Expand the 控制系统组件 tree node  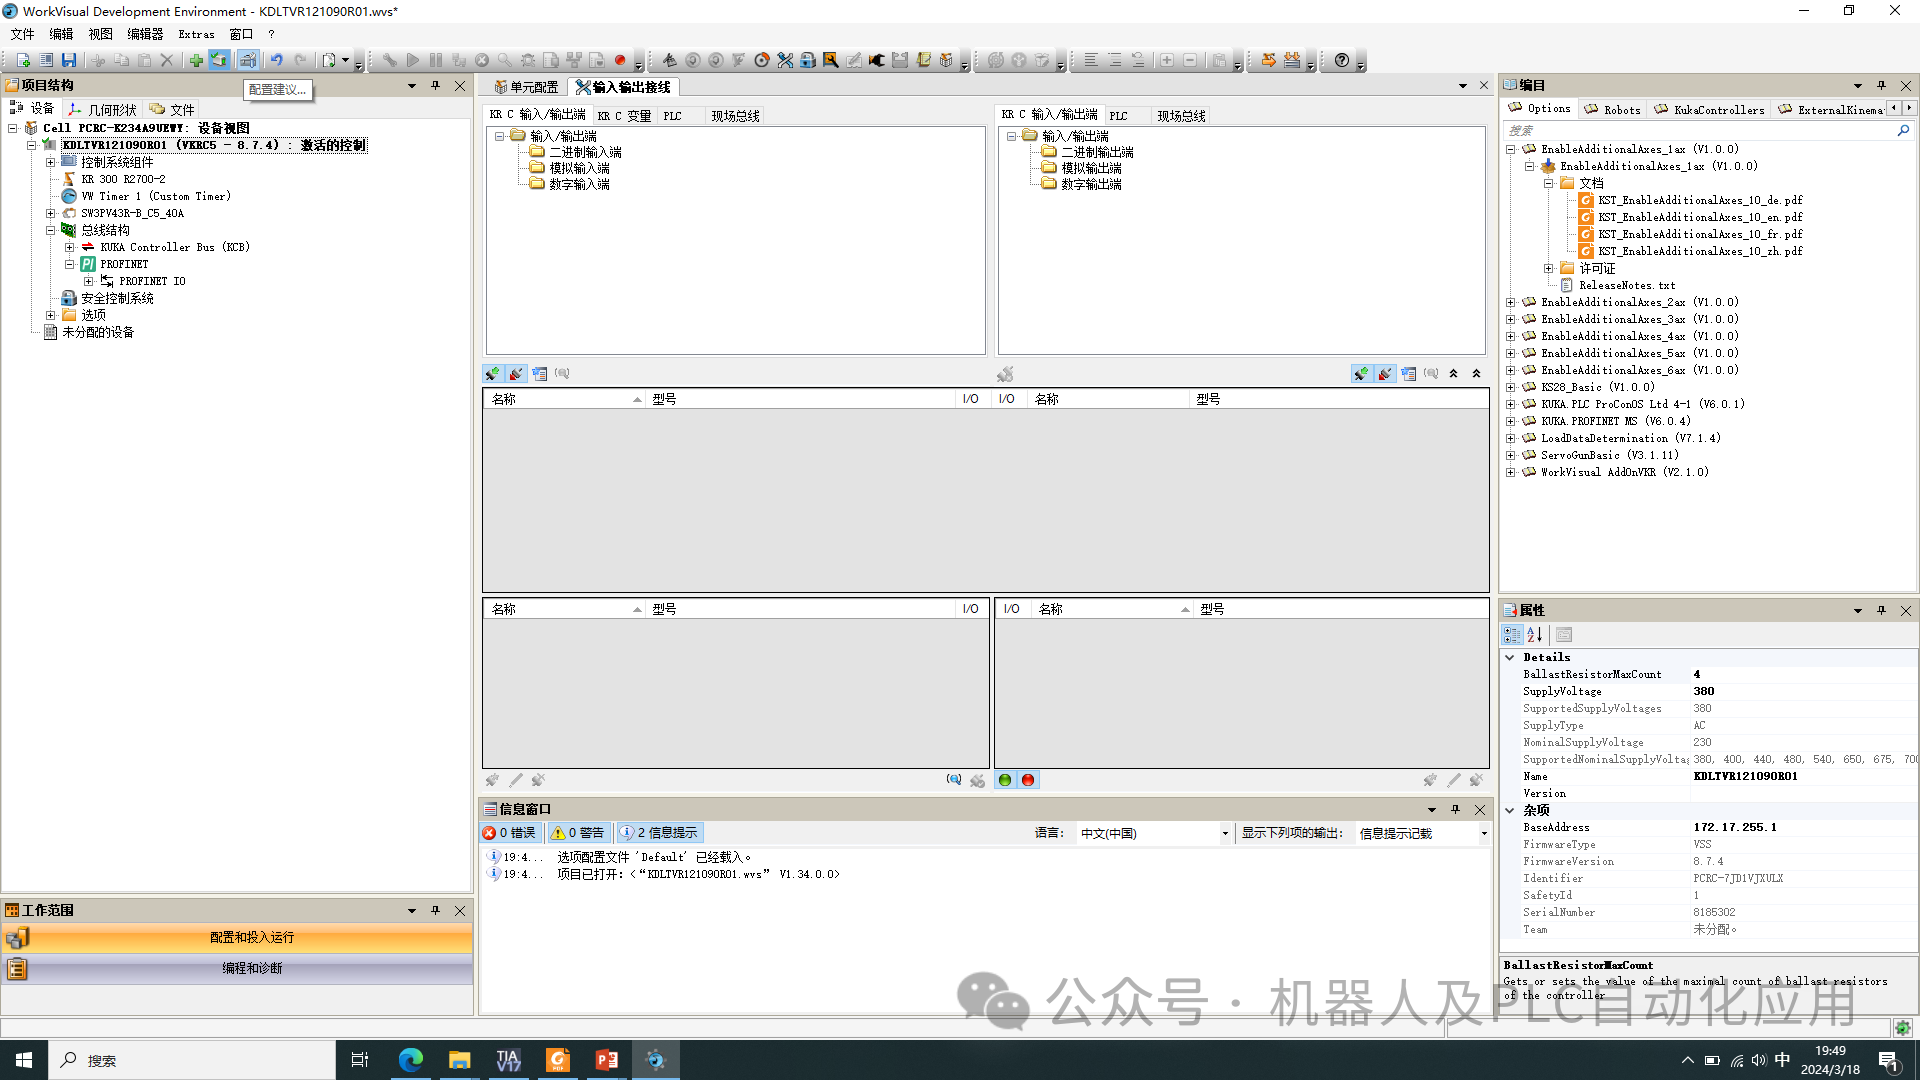50,162
